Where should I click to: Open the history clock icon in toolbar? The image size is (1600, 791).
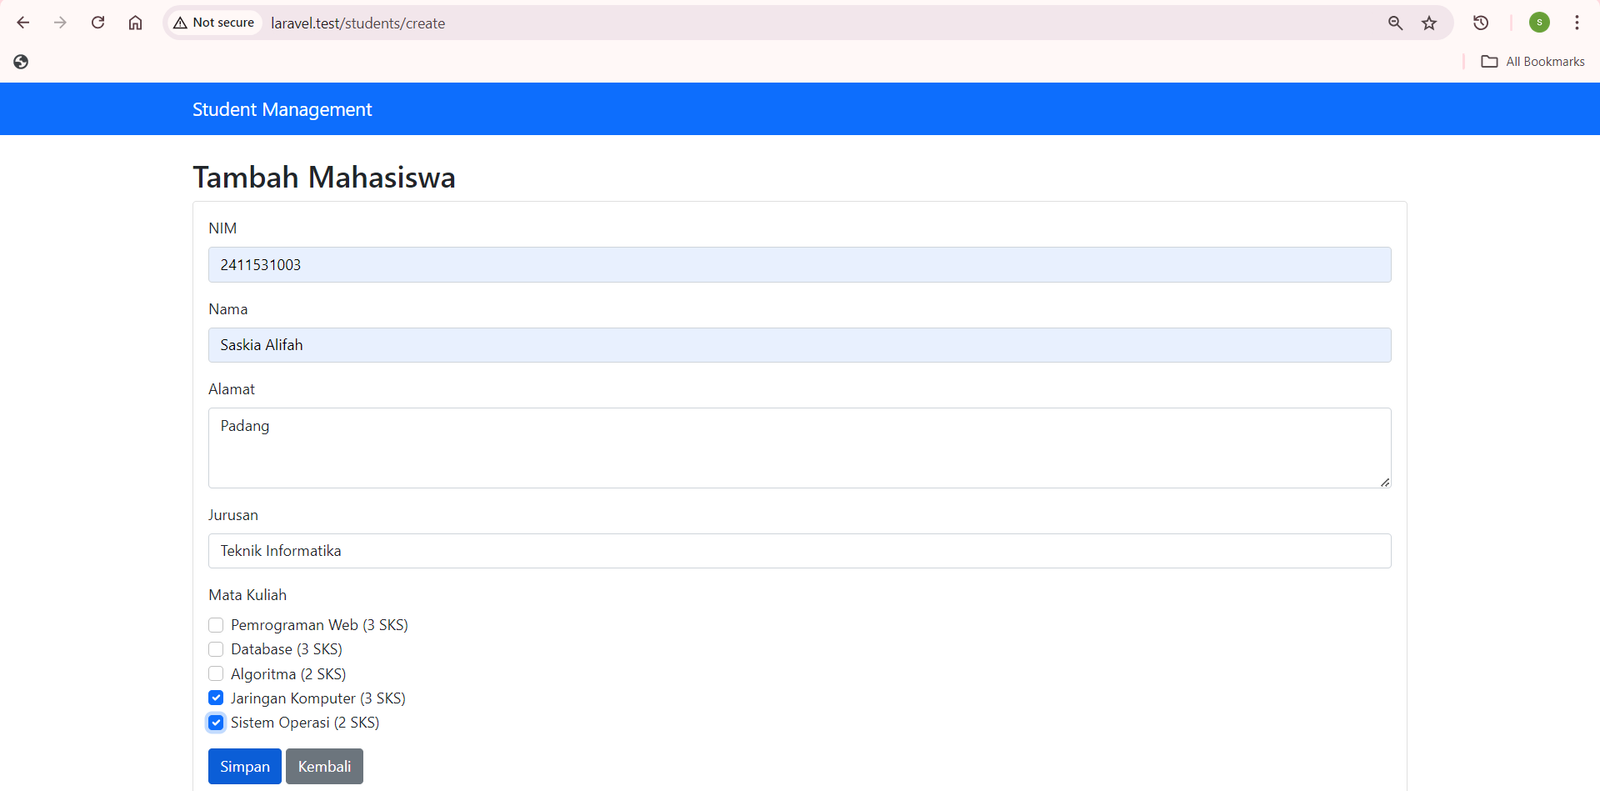[x=1481, y=22]
